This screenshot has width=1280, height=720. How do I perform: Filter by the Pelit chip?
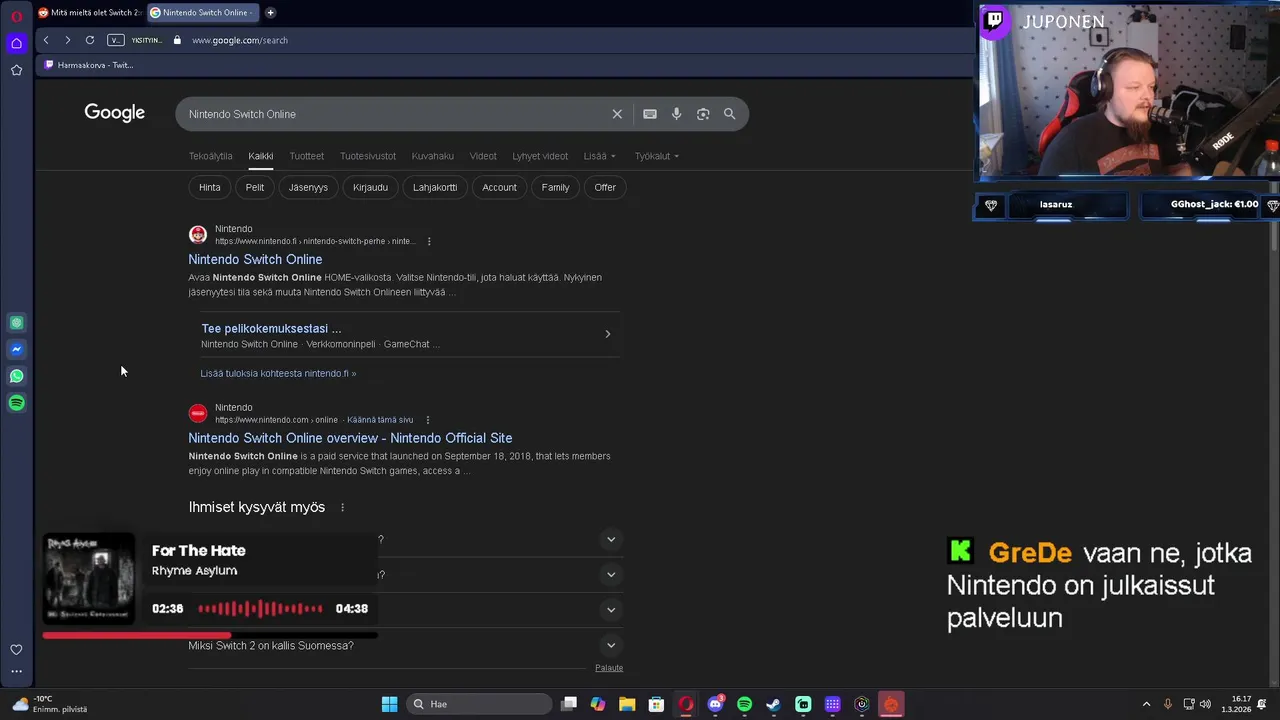255,187
